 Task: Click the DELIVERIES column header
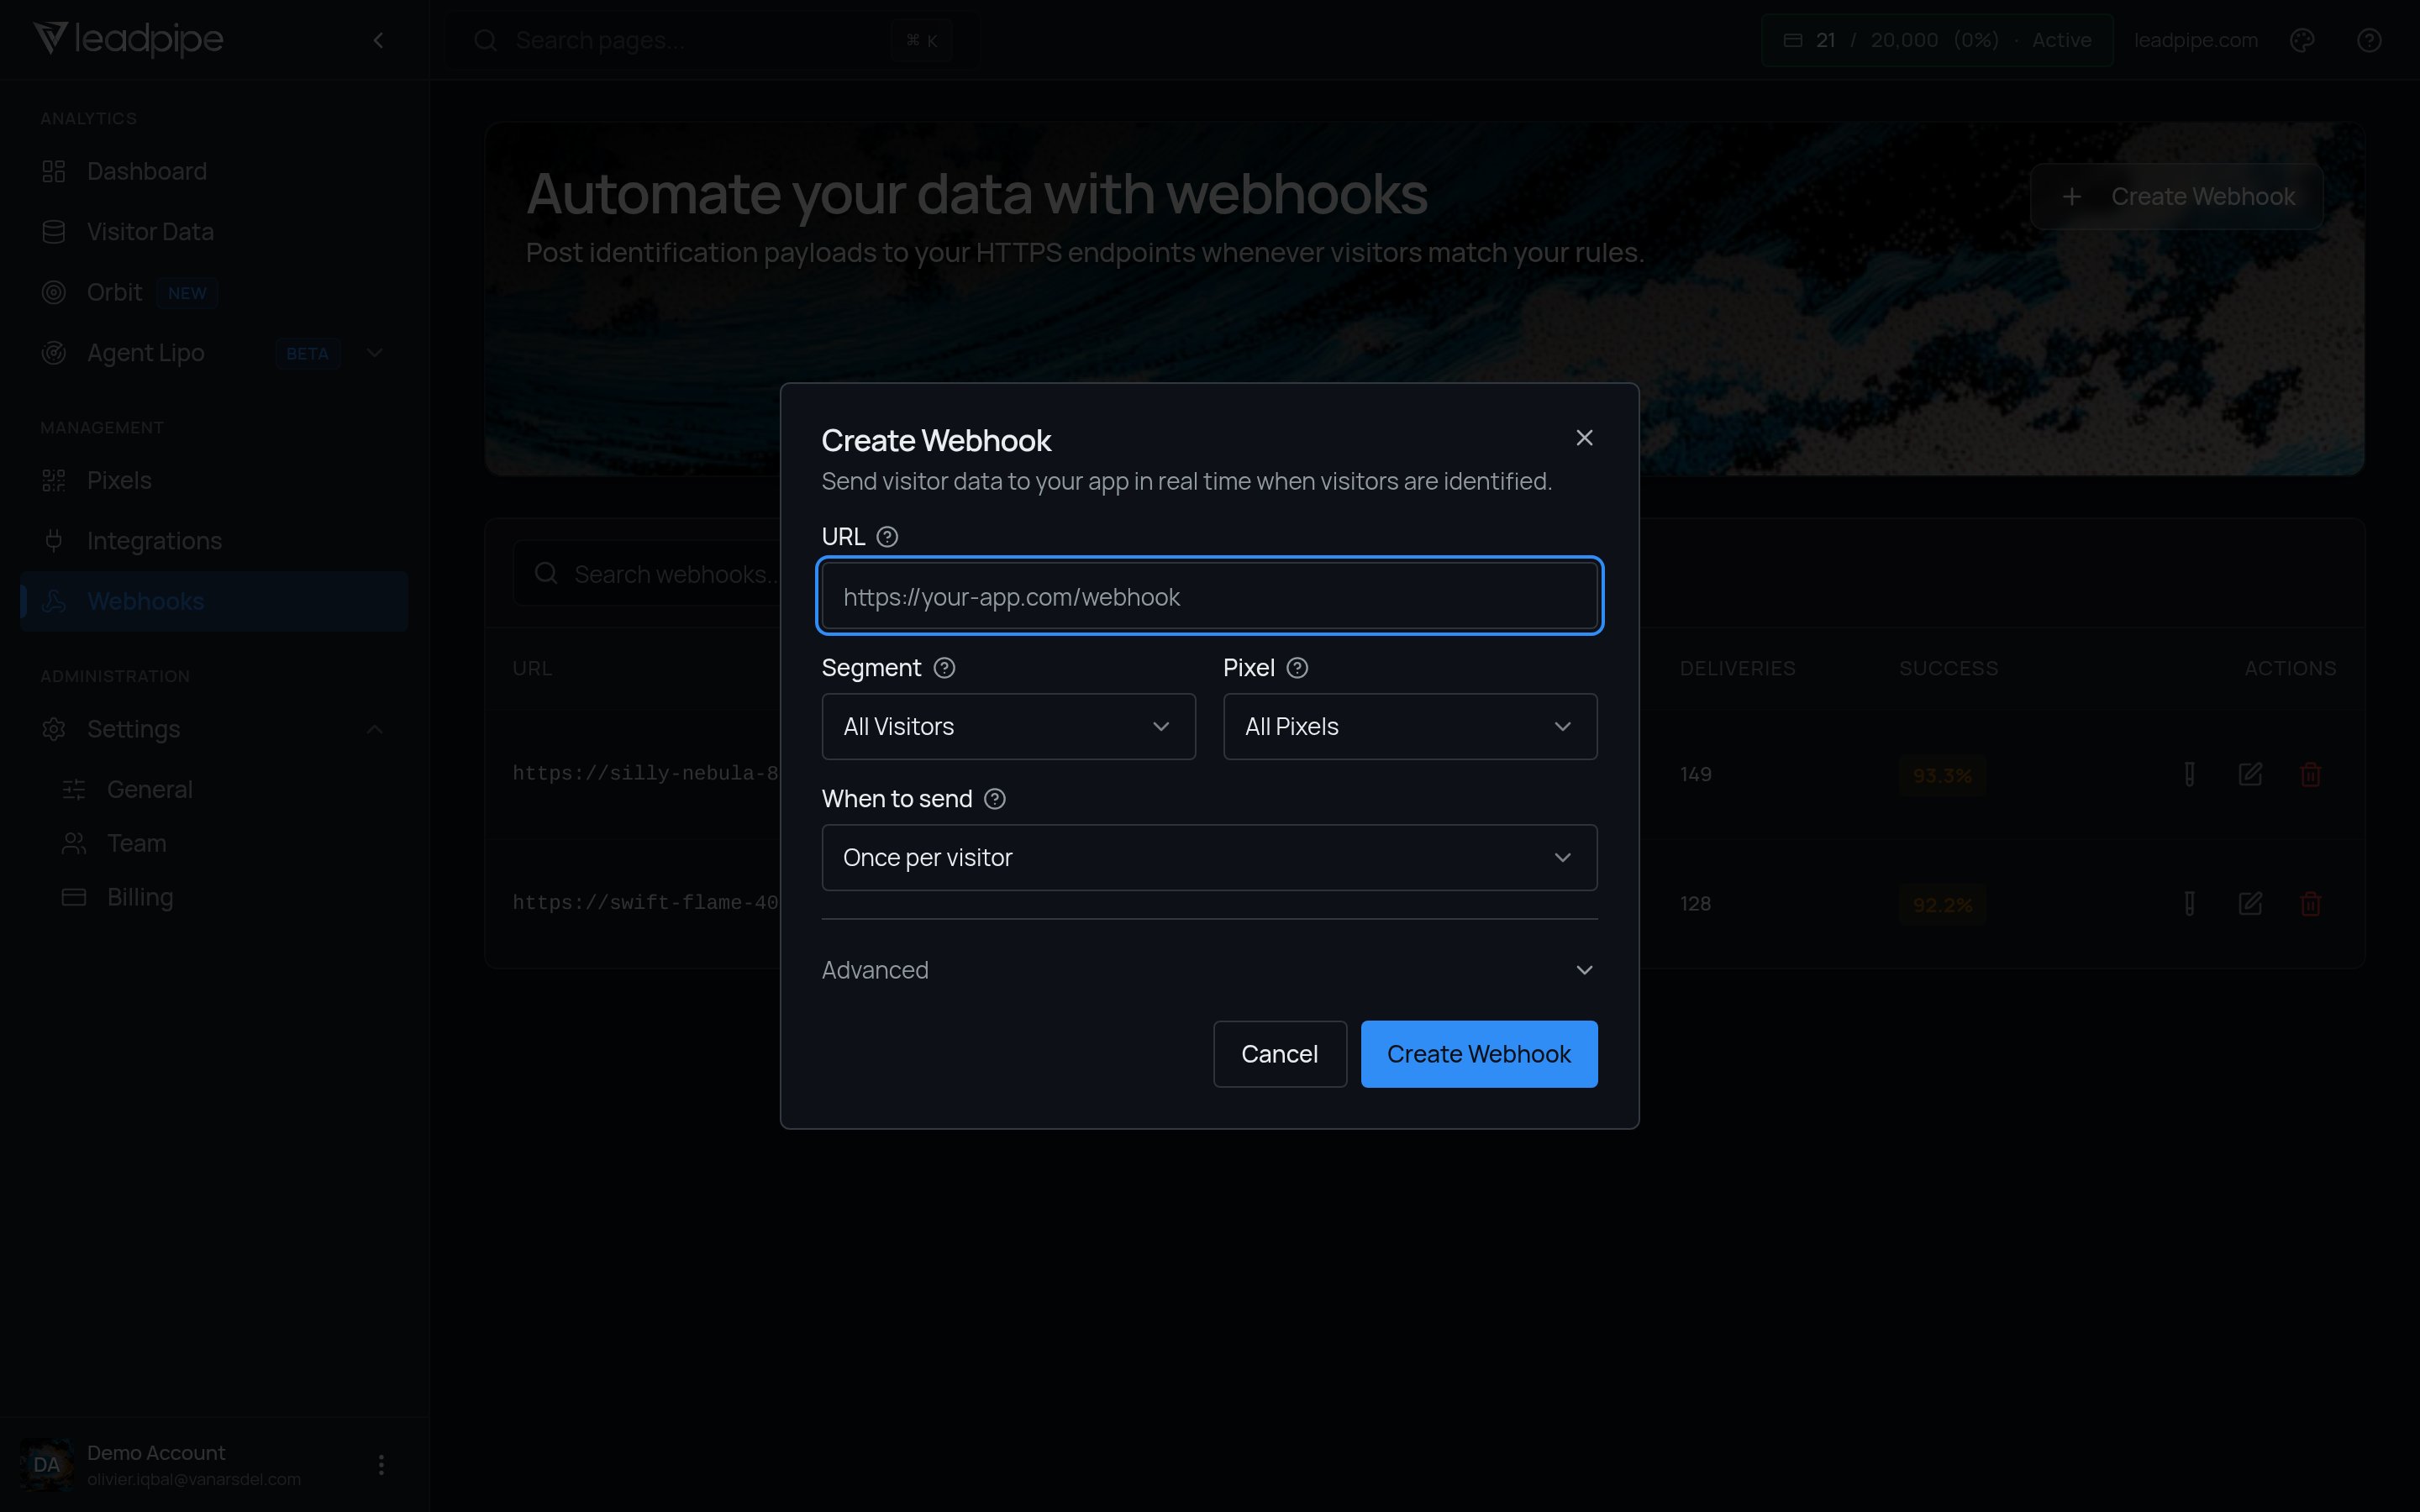click(1738, 668)
